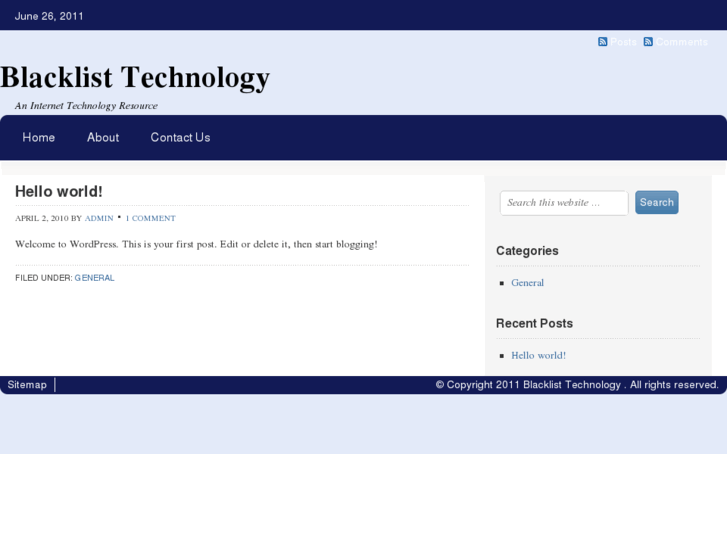727x545 pixels.
Task: Open the About page in navigation
Action: point(103,138)
